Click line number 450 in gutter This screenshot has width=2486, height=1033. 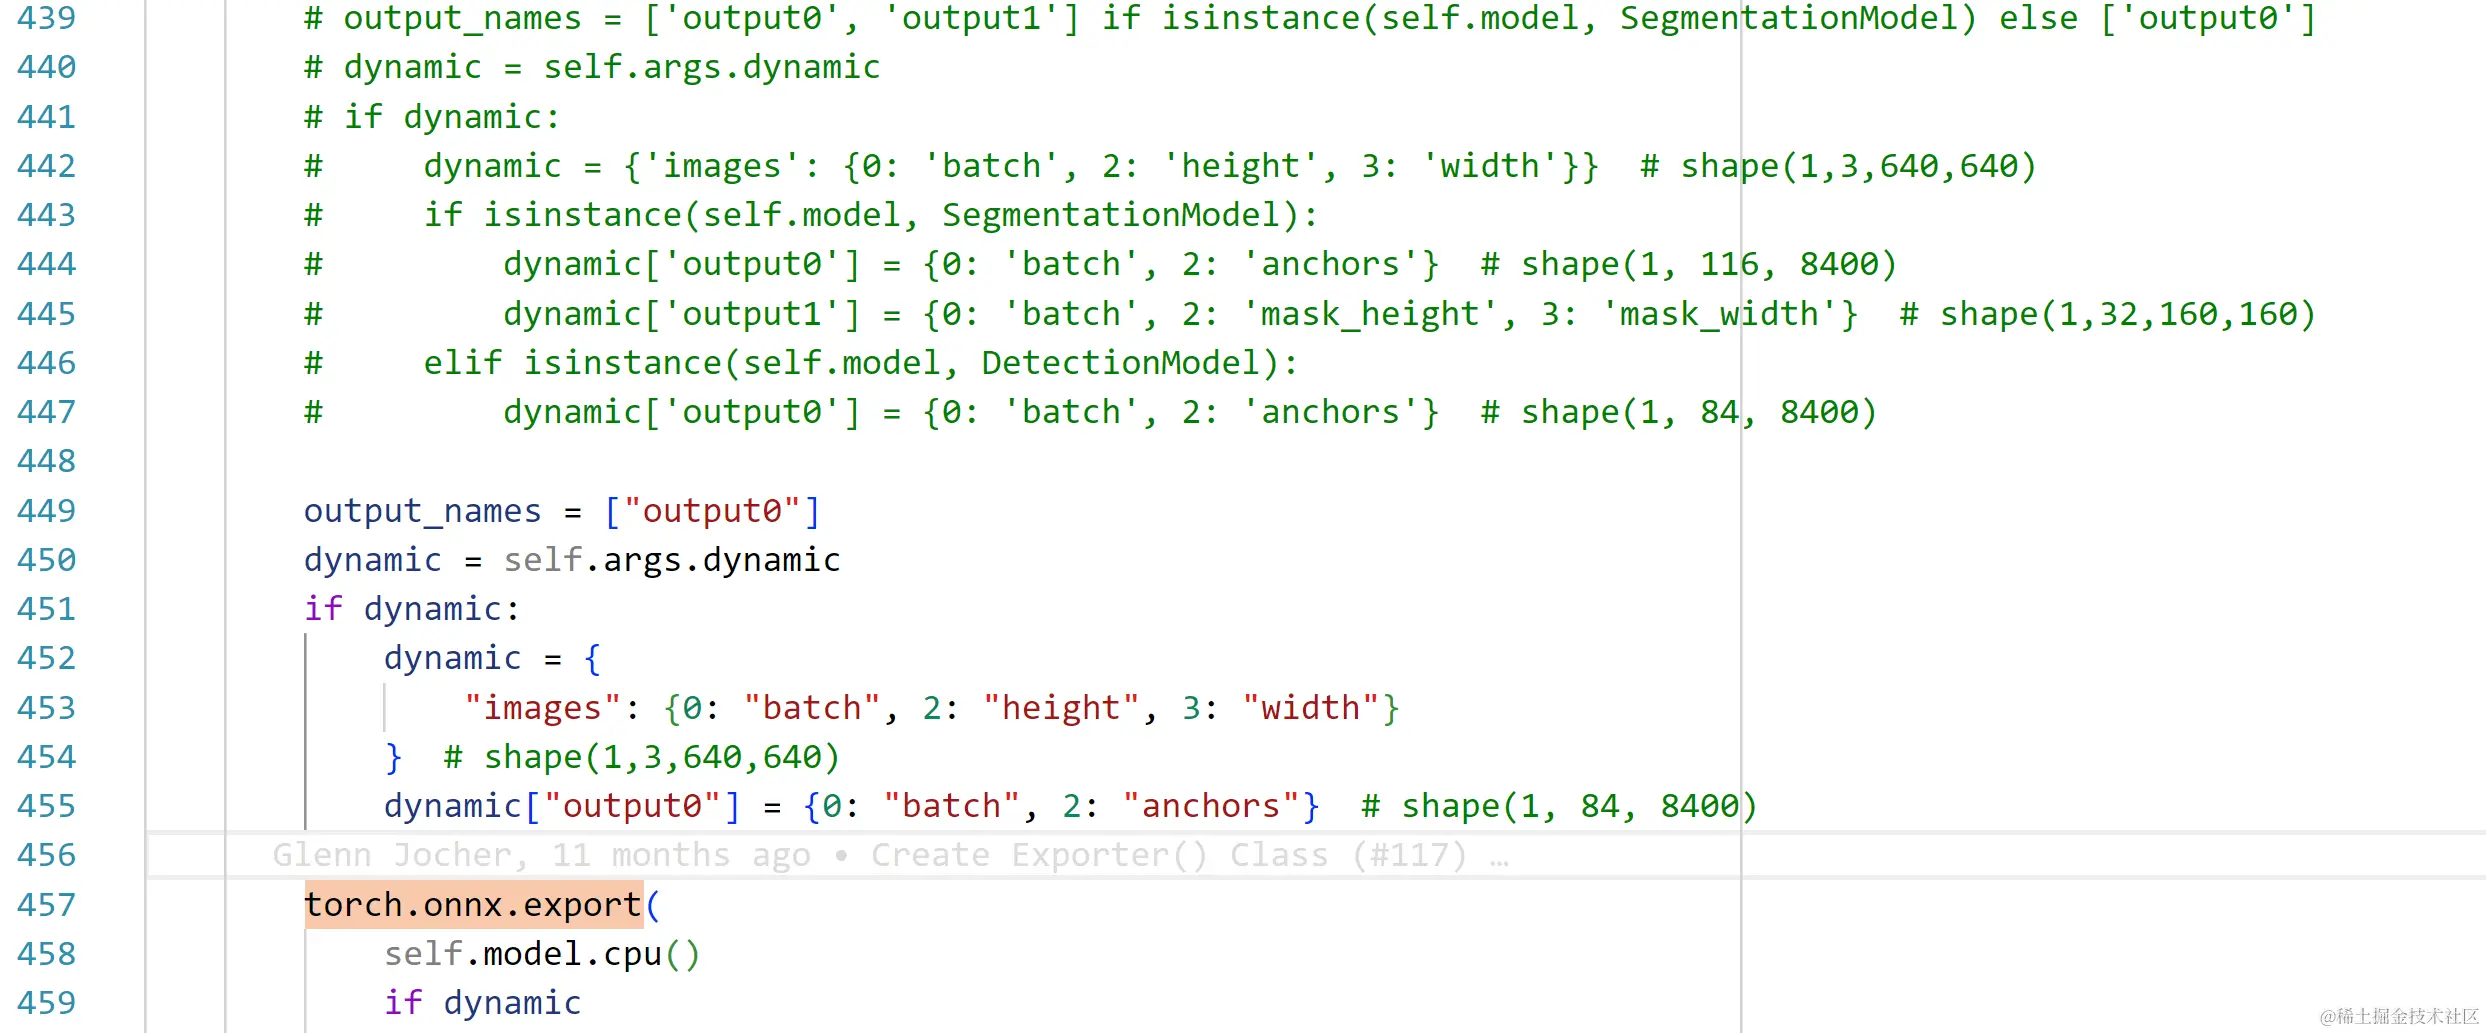click(x=46, y=560)
